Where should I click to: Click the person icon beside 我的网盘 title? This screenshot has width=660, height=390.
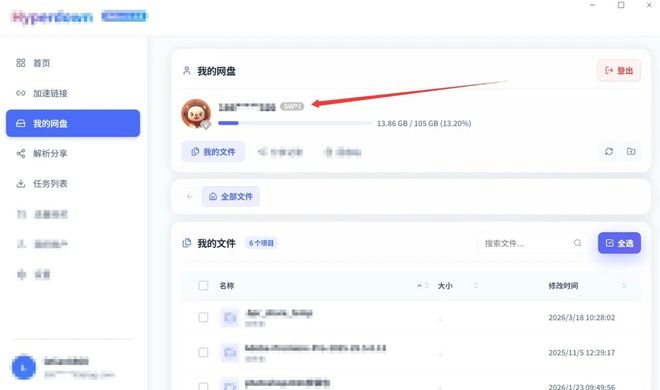tap(186, 71)
